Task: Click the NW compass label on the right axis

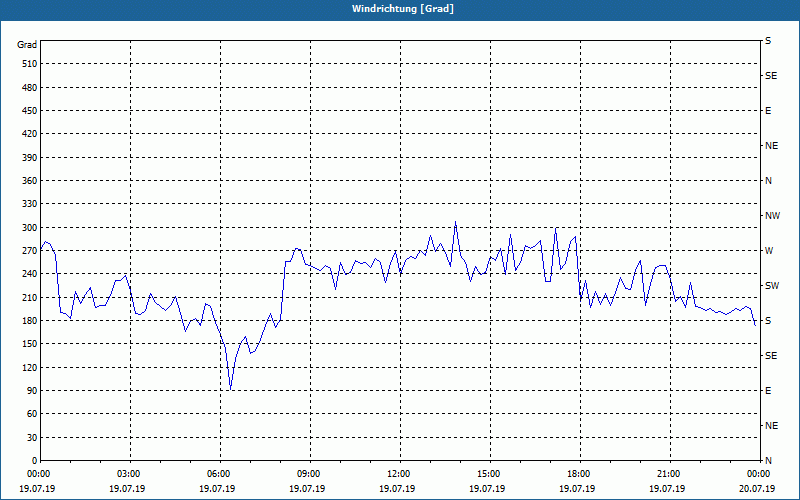Action: tap(772, 216)
